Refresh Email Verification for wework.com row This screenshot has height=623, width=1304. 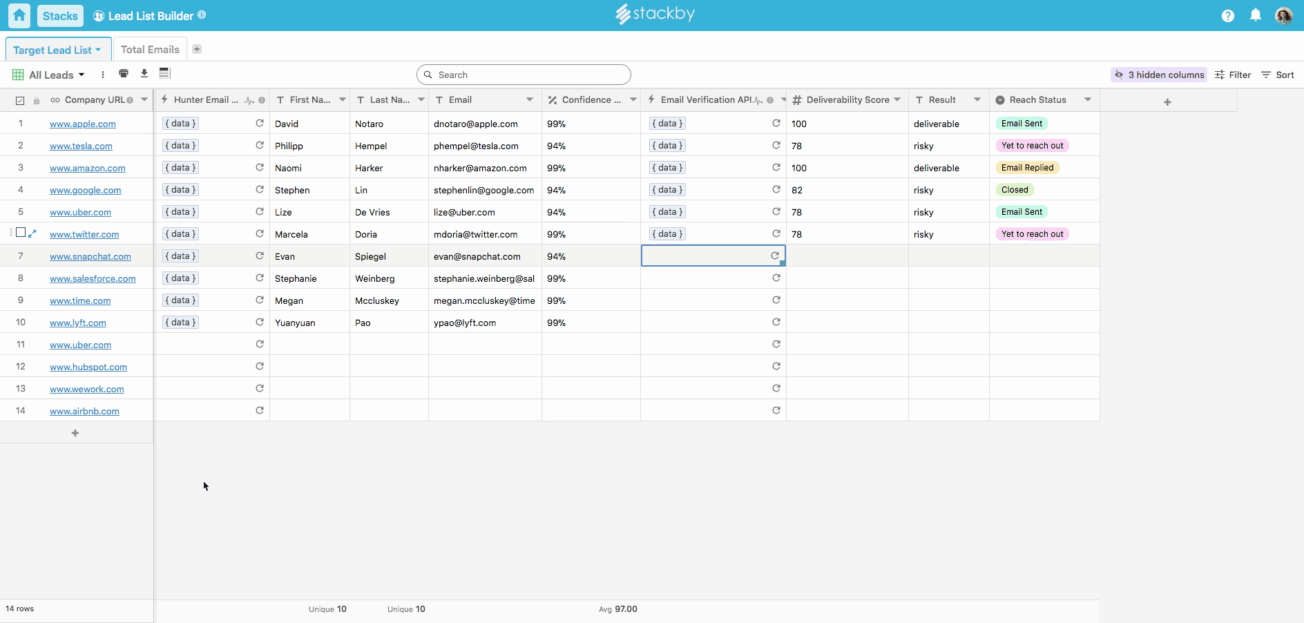click(776, 388)
